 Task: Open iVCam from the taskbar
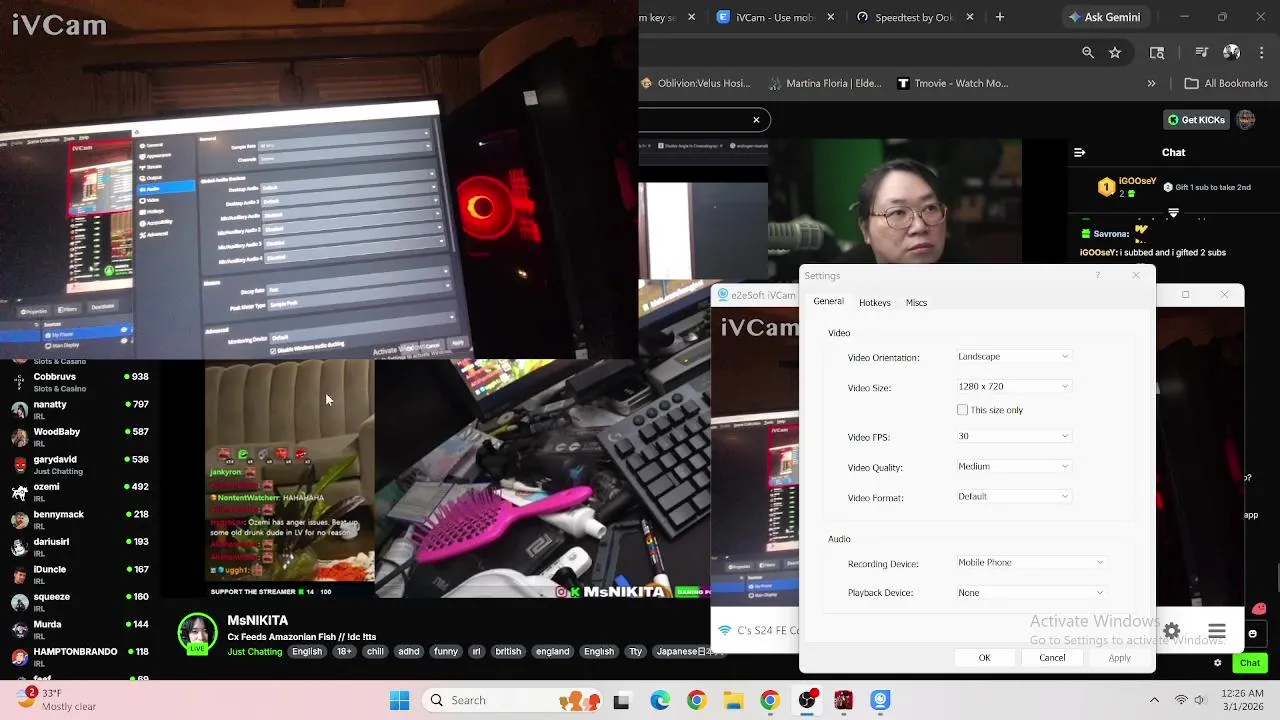coord(880,700)
